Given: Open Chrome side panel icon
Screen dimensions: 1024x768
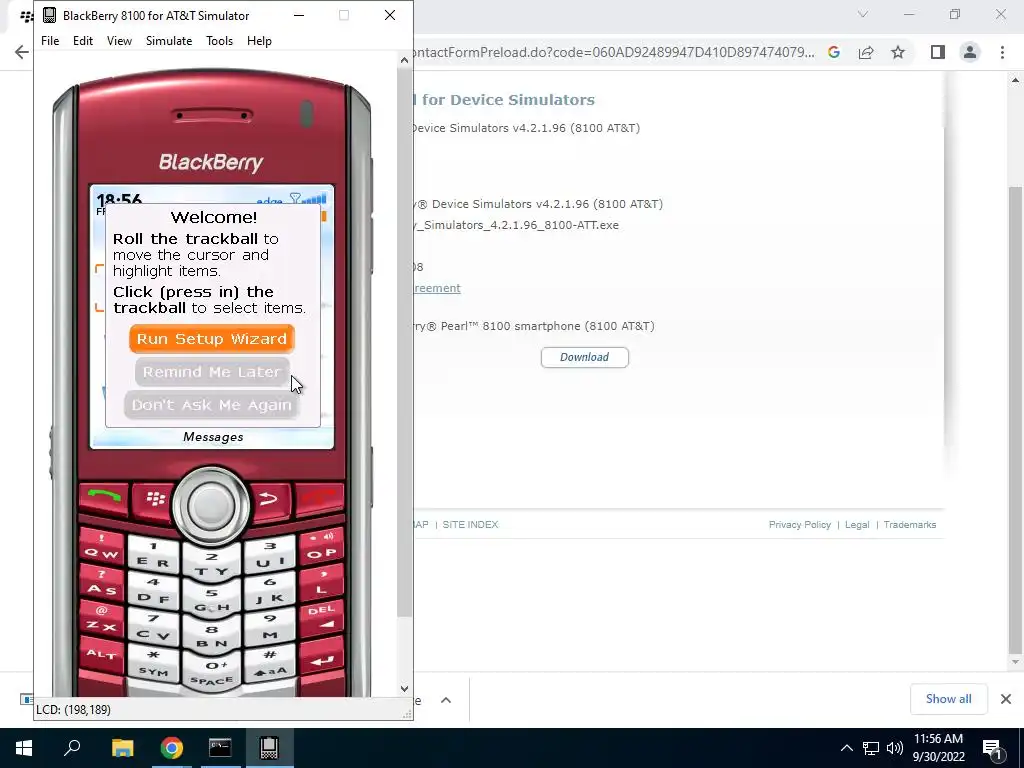Looking at the screenshot, I should pyautogui.click(x=938, y=52).
